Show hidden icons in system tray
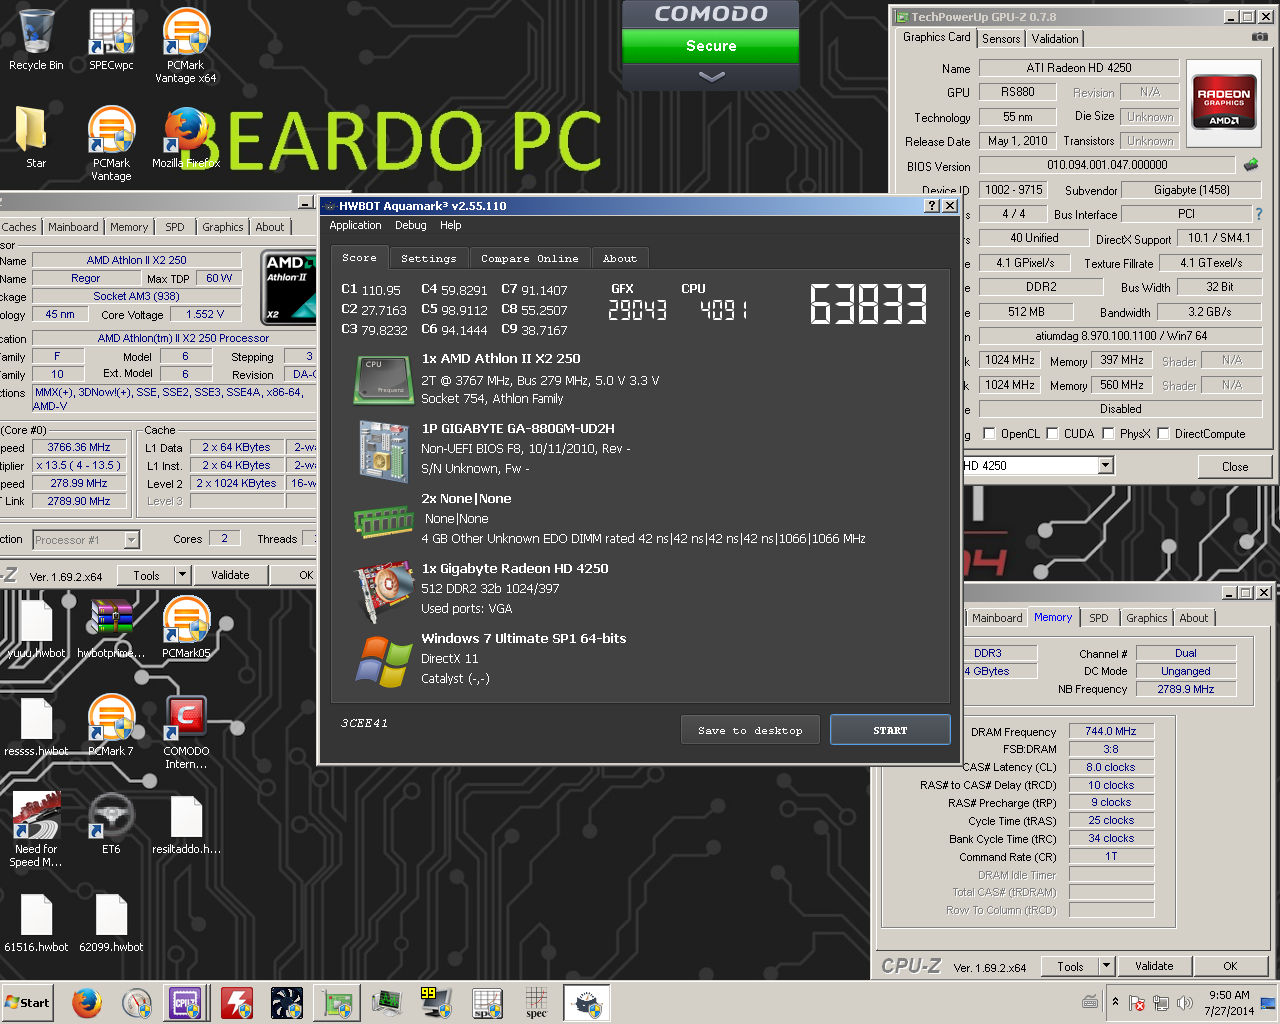 pyautogui.click(x=1115, y=1003)
